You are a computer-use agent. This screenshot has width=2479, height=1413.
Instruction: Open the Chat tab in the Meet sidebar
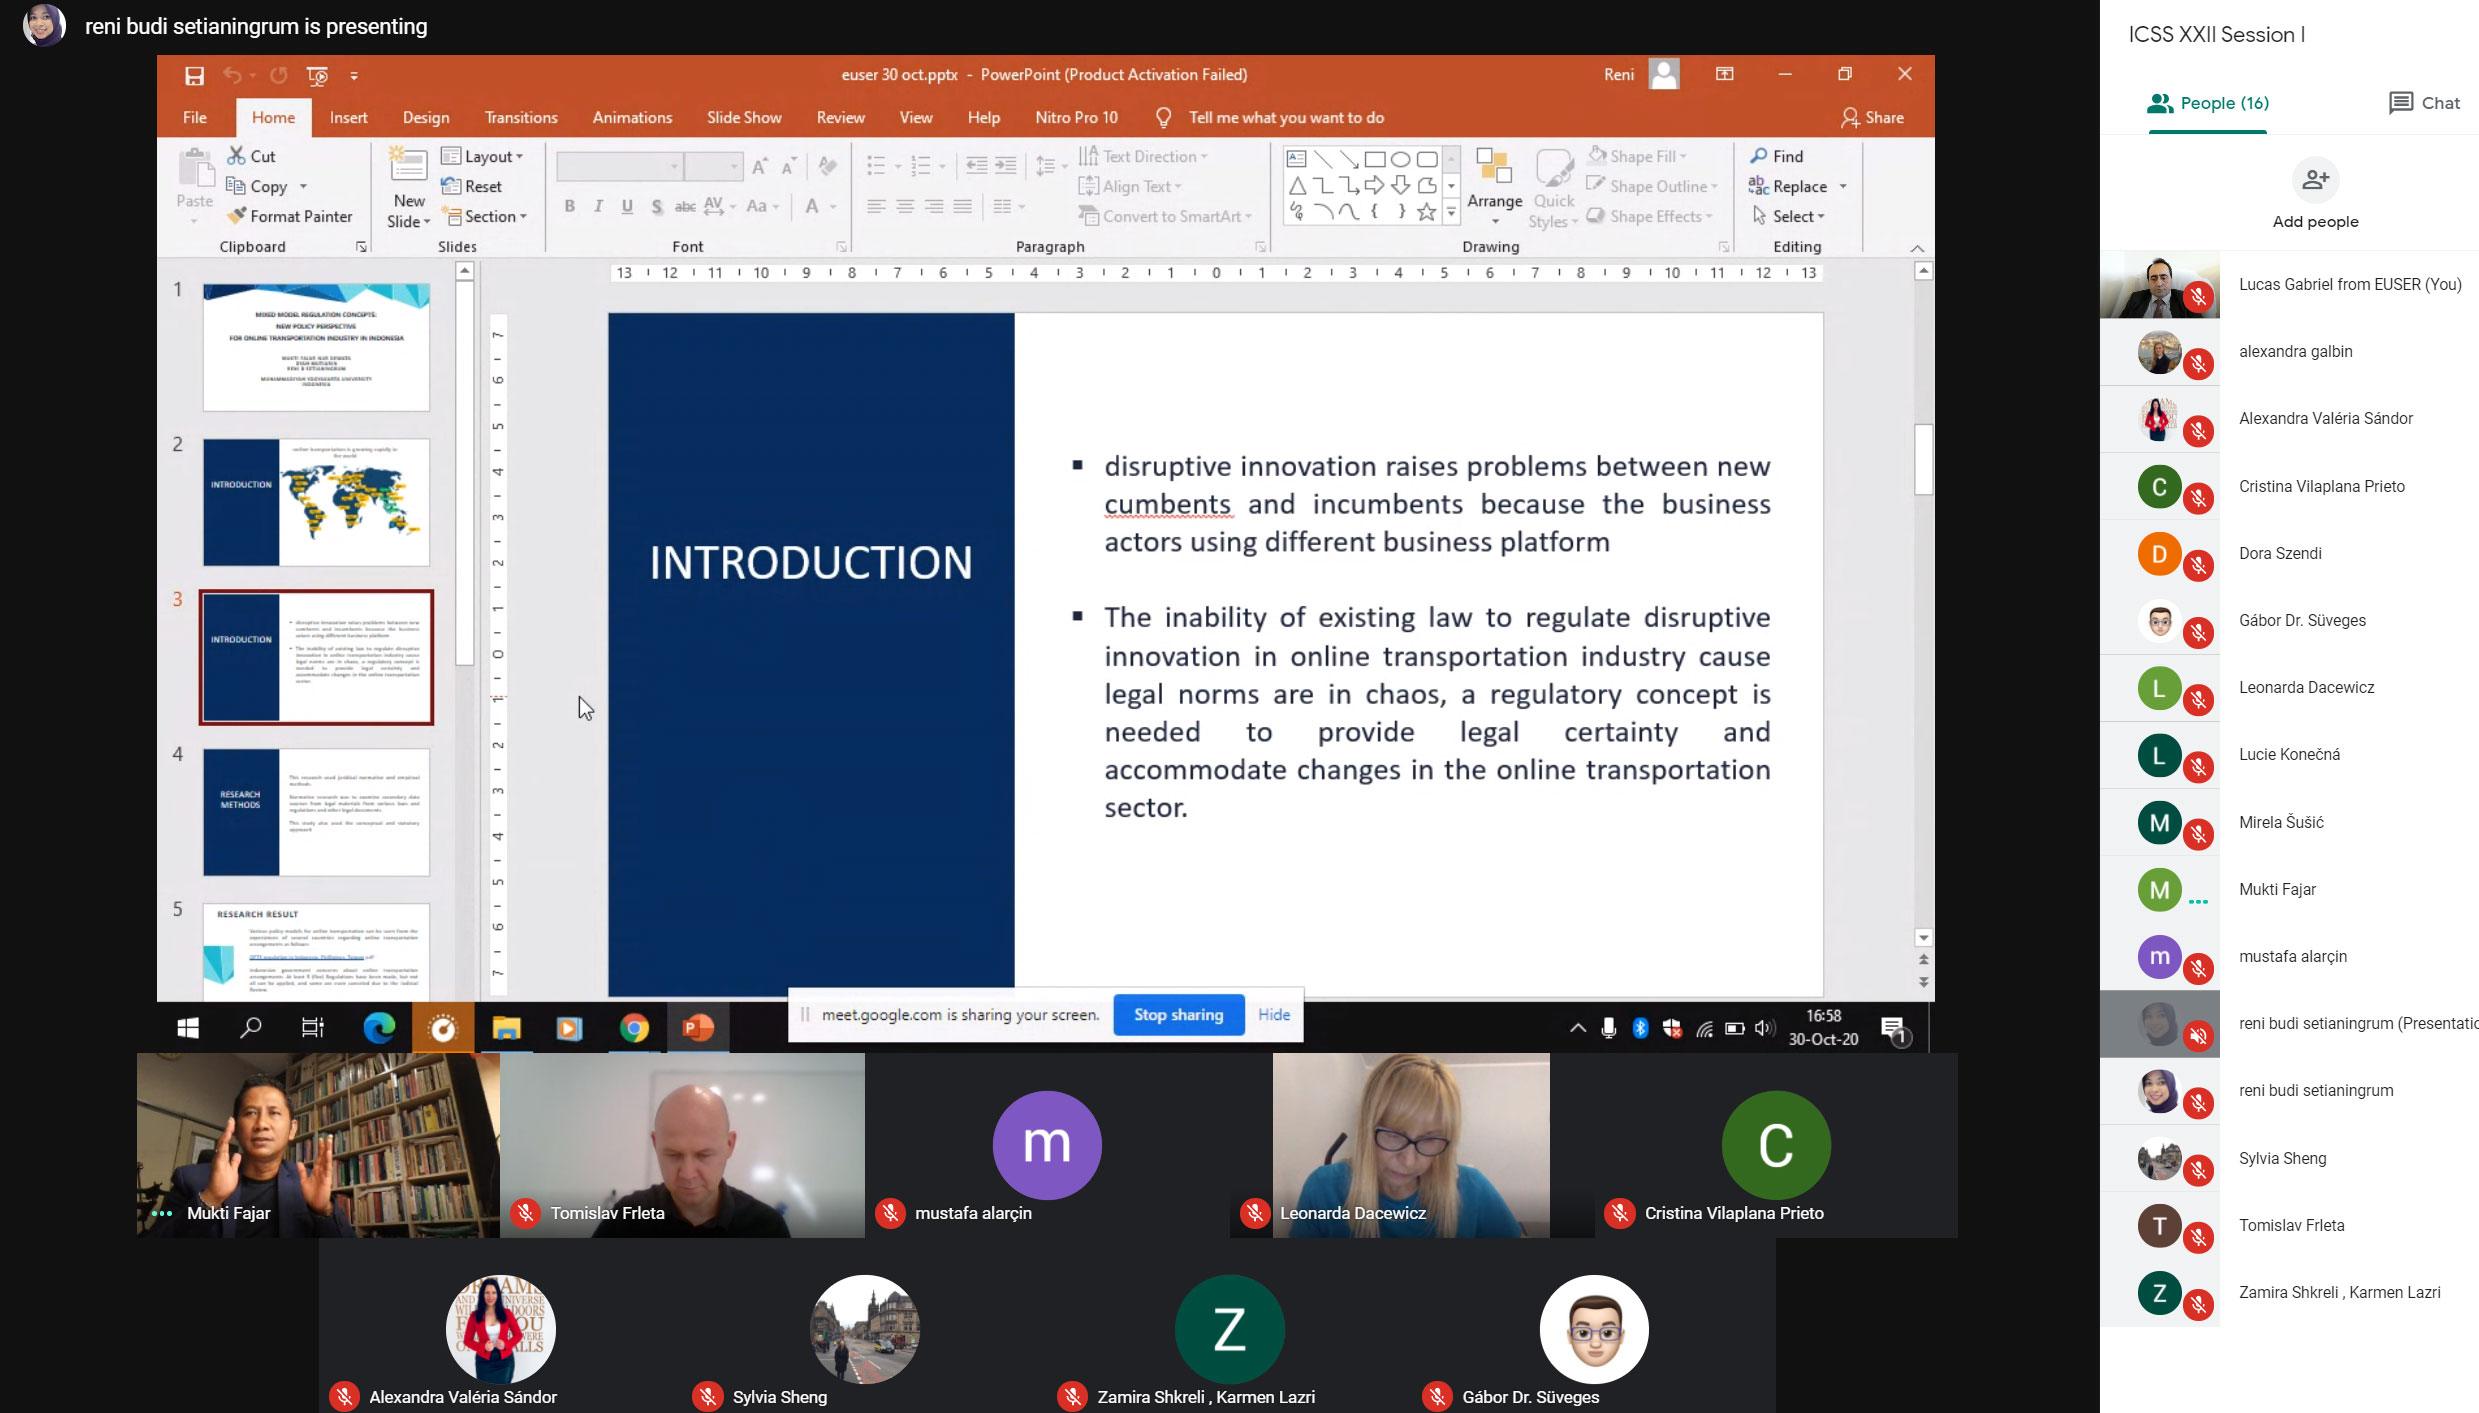tap(2424, 103)
